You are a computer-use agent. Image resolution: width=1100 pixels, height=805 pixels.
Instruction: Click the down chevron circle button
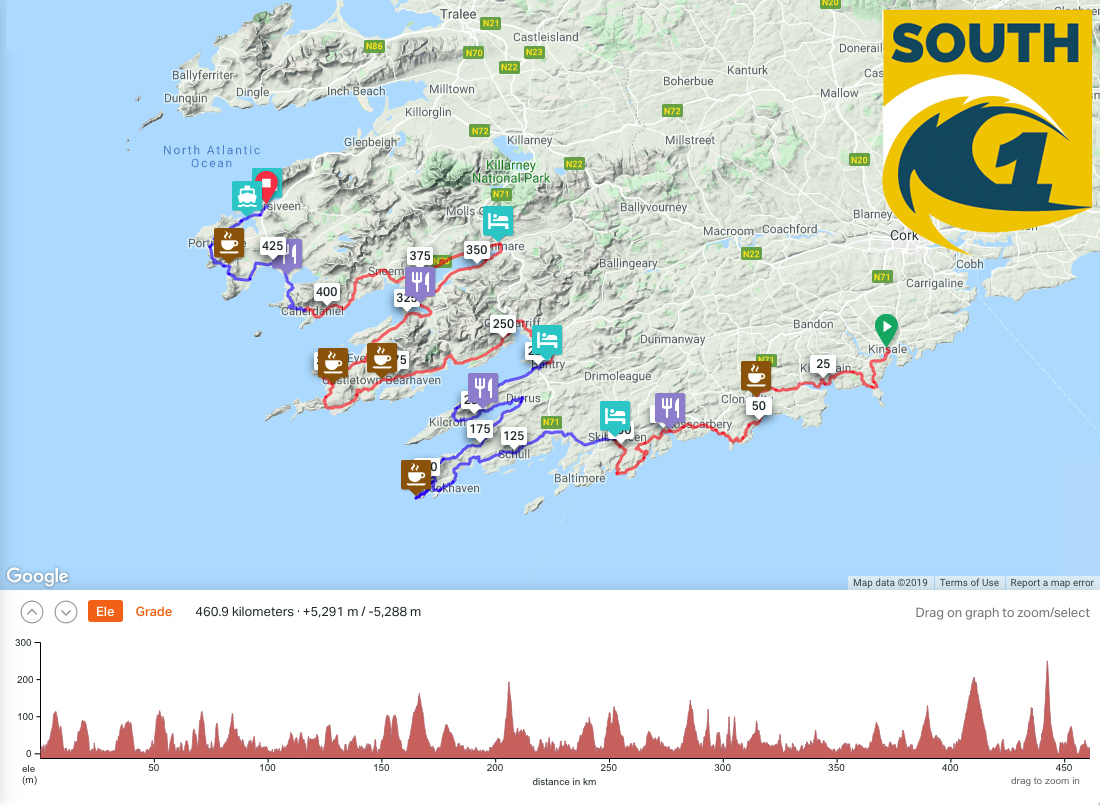(x=66, y=611)
